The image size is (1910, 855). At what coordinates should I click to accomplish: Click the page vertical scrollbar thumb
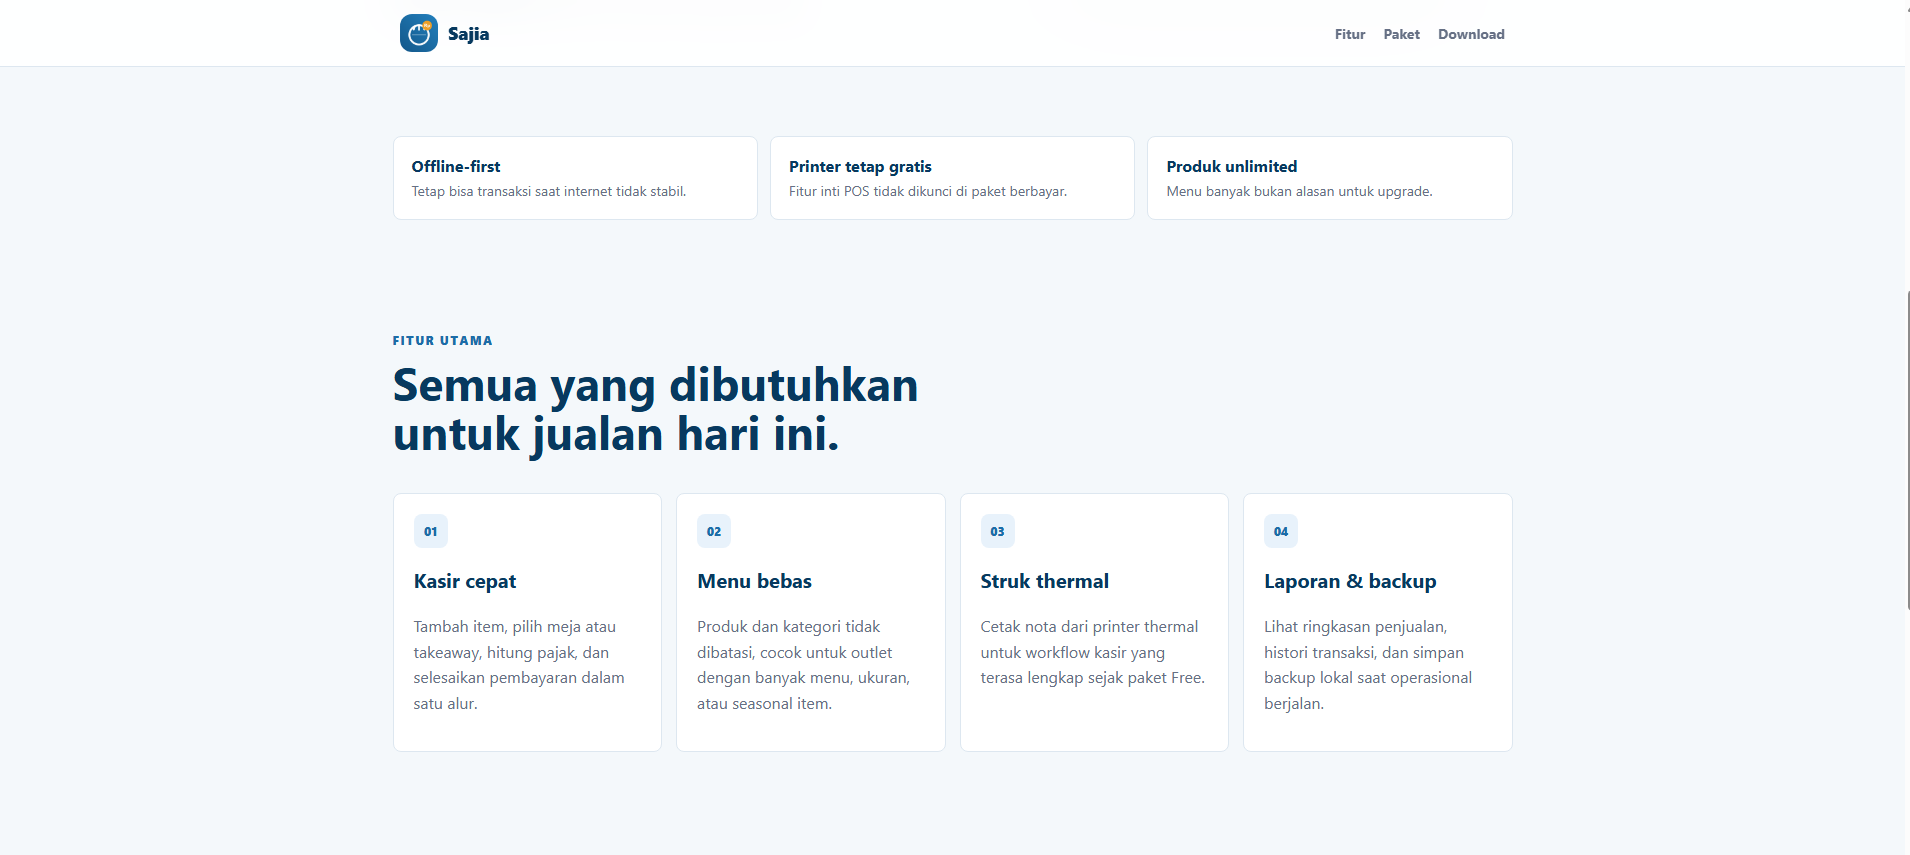(x=1906, y=450)
